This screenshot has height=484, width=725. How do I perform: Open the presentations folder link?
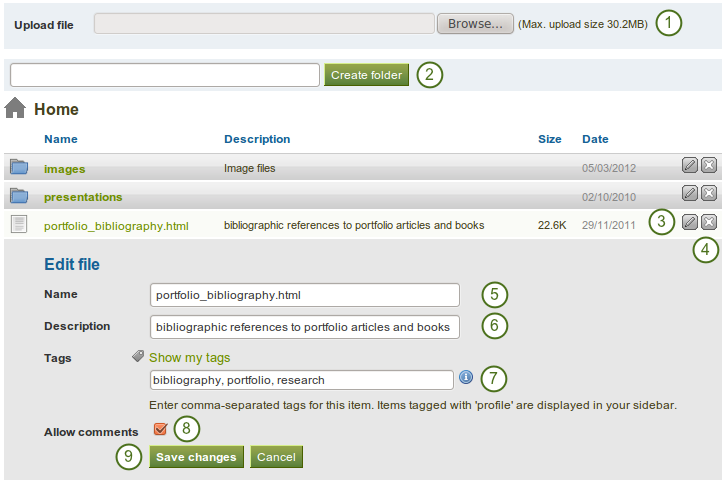coord(83,197)
